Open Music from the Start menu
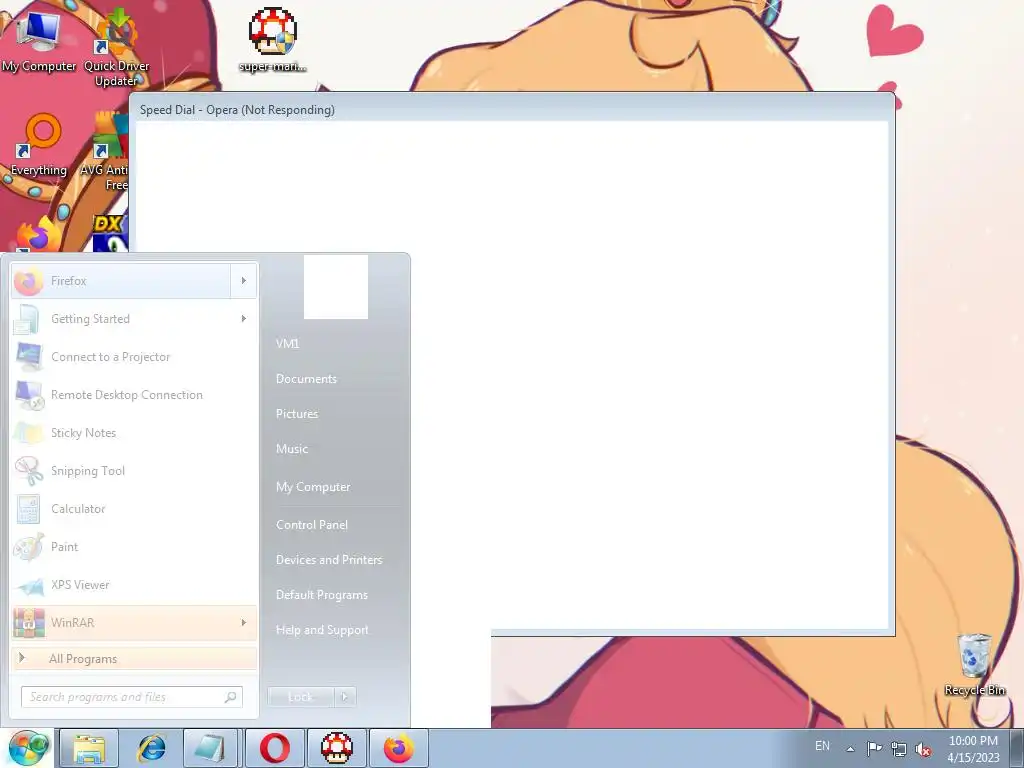Screen dimensions: 1024x768 point(292,449)
